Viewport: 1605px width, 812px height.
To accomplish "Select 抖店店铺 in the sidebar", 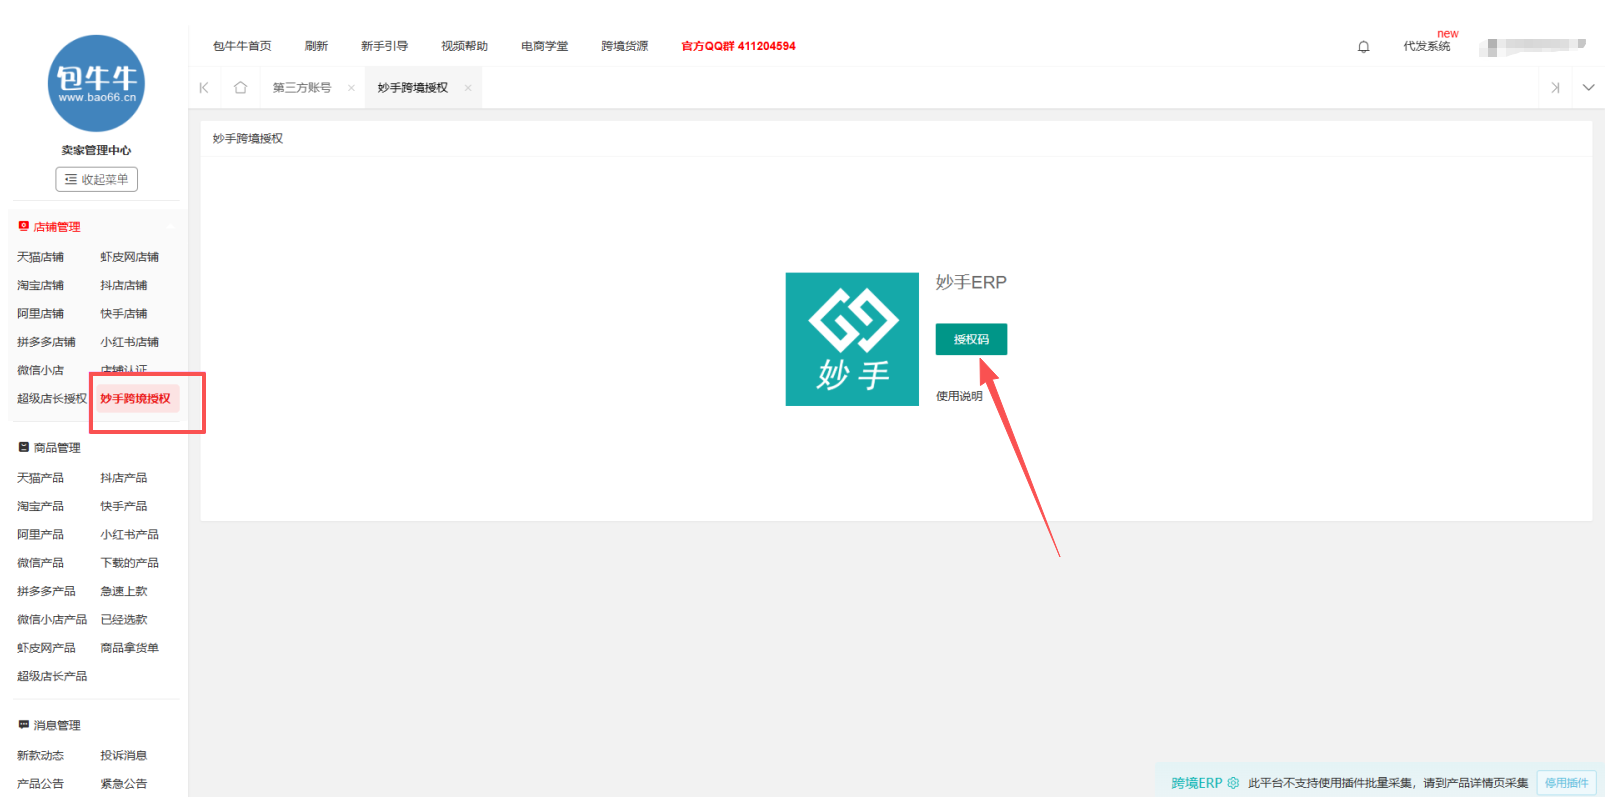I will (123, 285).
